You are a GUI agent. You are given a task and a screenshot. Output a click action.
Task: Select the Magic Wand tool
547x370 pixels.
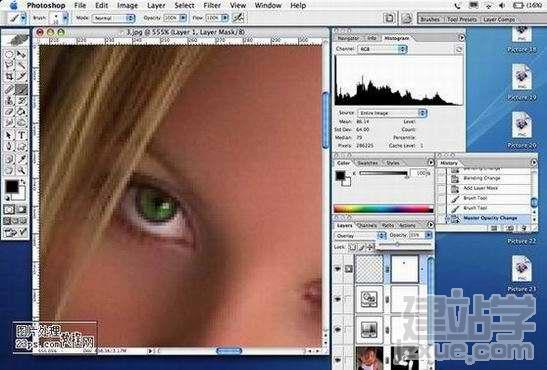tap(22, 65)
